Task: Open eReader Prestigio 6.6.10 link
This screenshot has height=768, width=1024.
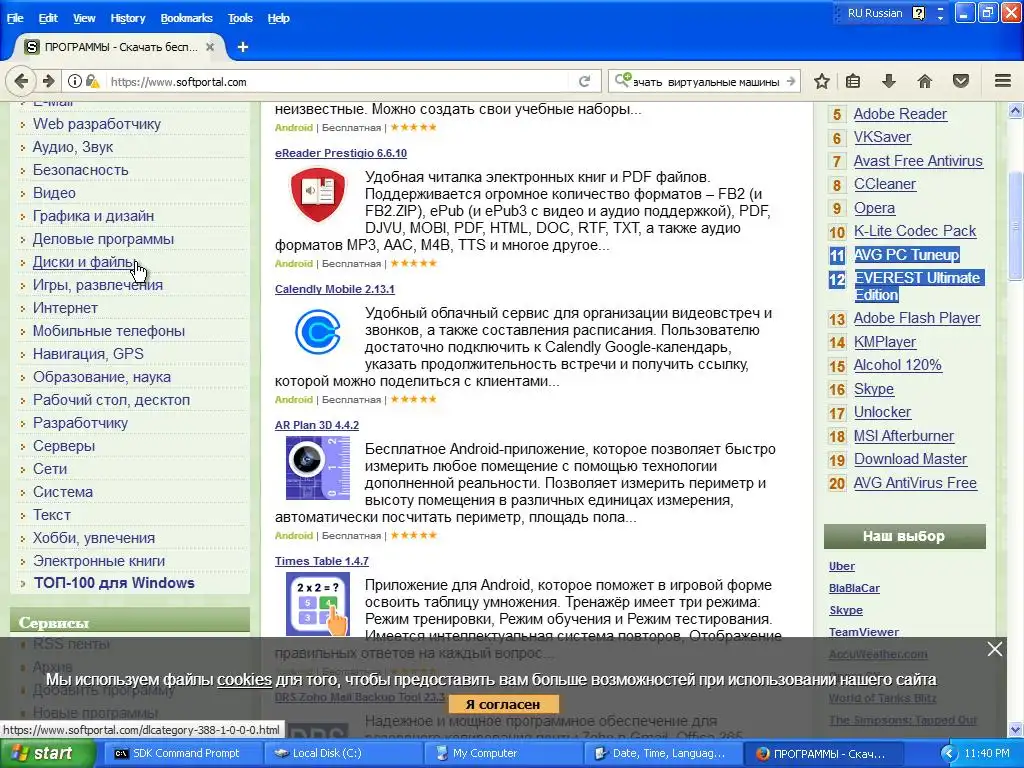Action: 341,153
